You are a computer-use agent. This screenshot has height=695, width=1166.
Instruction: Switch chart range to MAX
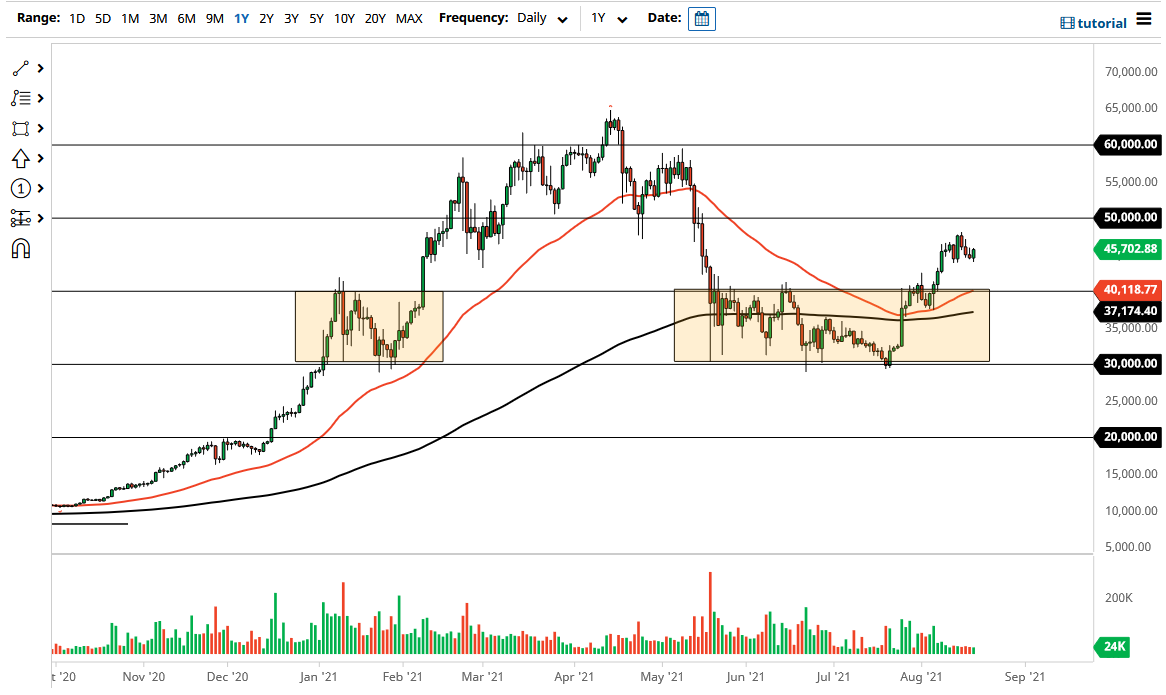pyautogui.click(x=409, y=18)
